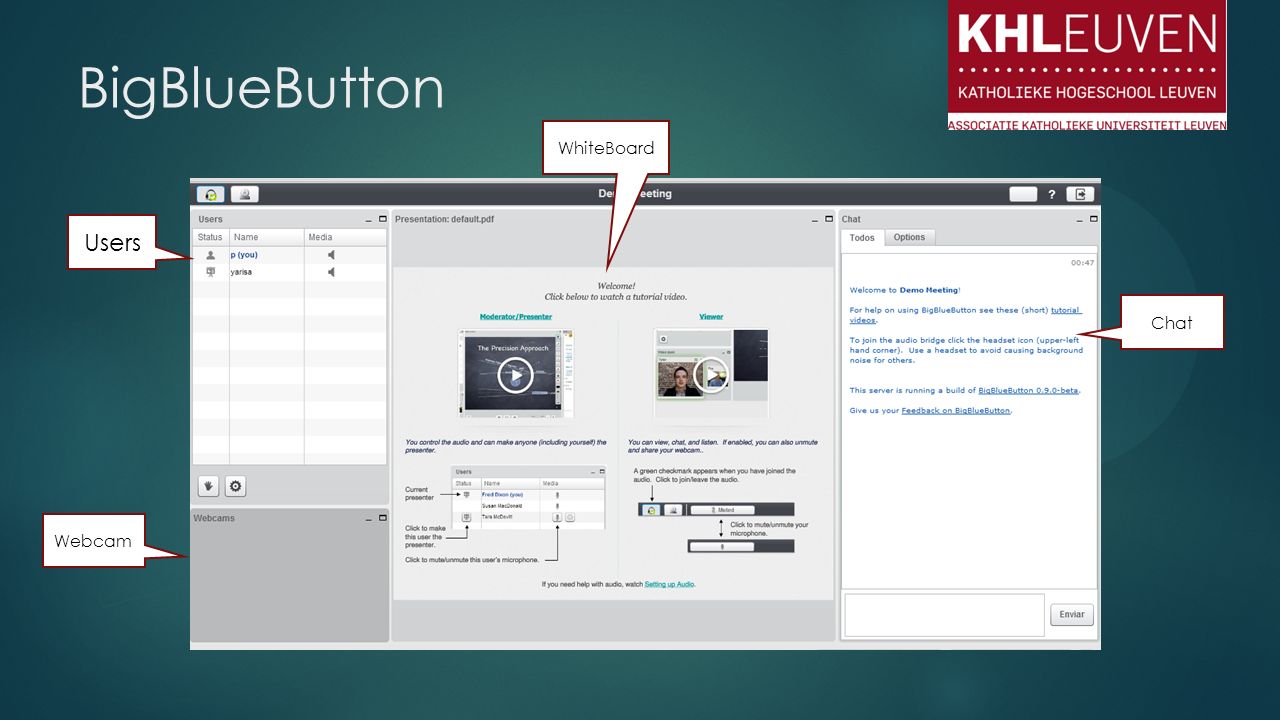Click the raise hand button in Users panel
This screenshot has height=720, width=1280.
pos(209,486)
